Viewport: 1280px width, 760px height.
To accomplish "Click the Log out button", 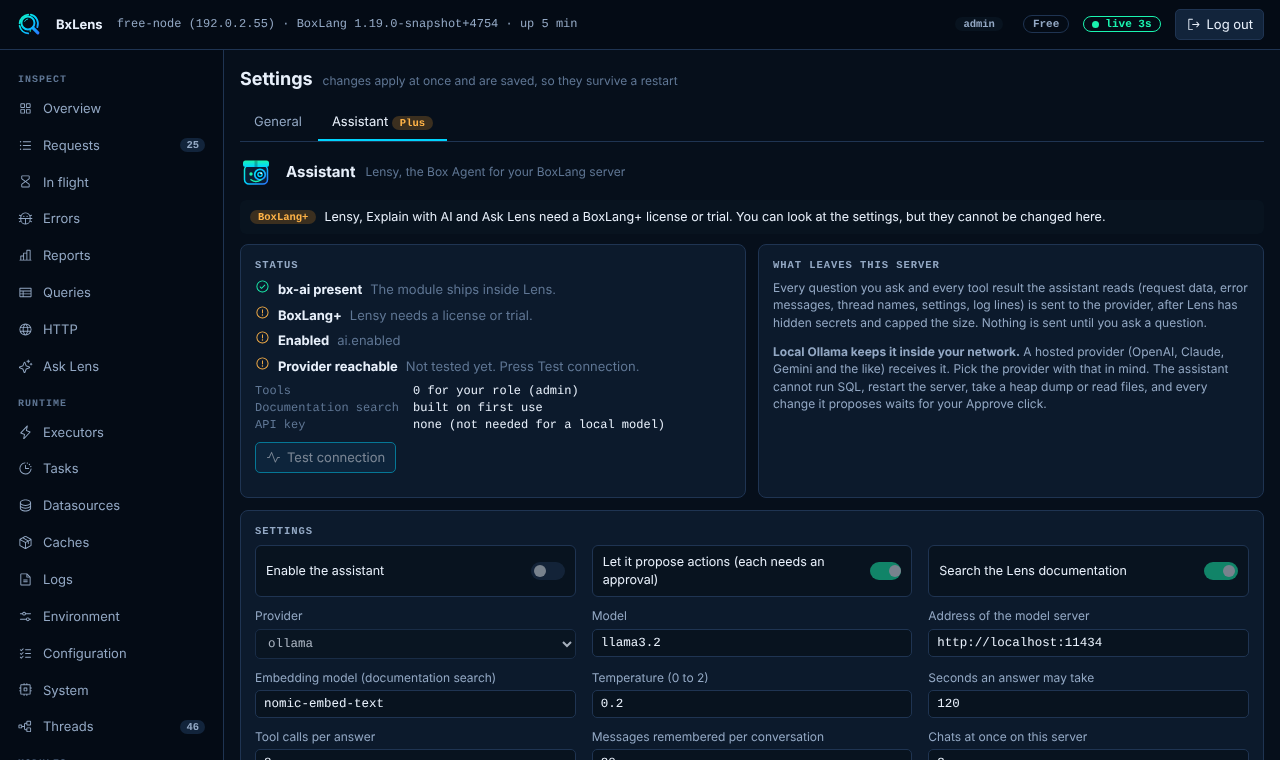I will [x=1219, y=24].
